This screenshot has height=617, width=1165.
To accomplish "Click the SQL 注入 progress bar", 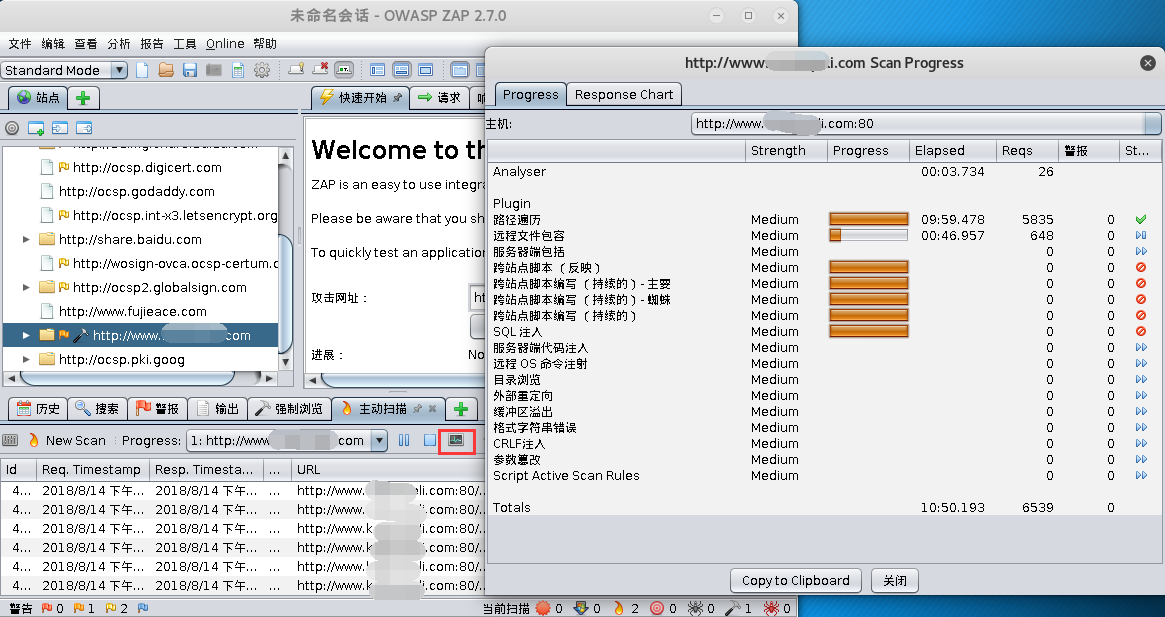I will [869, 331].
